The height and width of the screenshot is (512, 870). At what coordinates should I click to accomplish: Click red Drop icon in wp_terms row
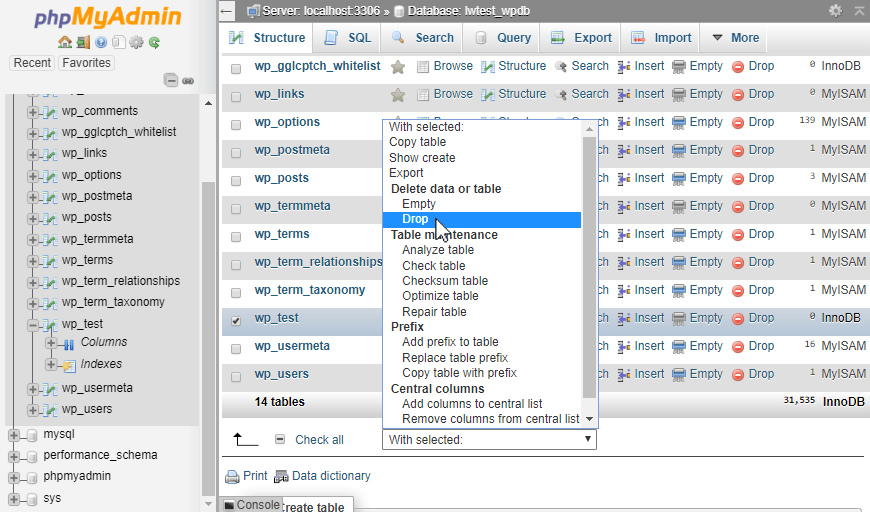[x=737, y=235]
